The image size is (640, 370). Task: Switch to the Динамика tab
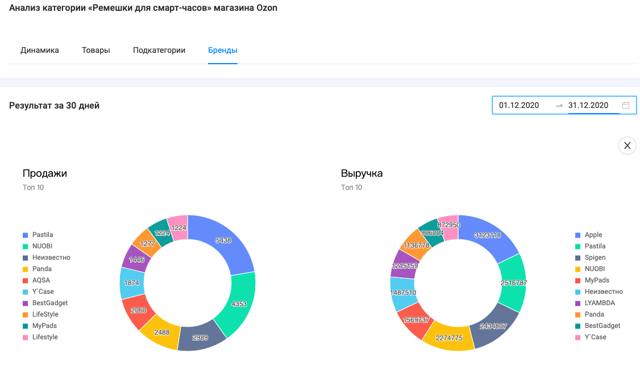pos(40,50)
